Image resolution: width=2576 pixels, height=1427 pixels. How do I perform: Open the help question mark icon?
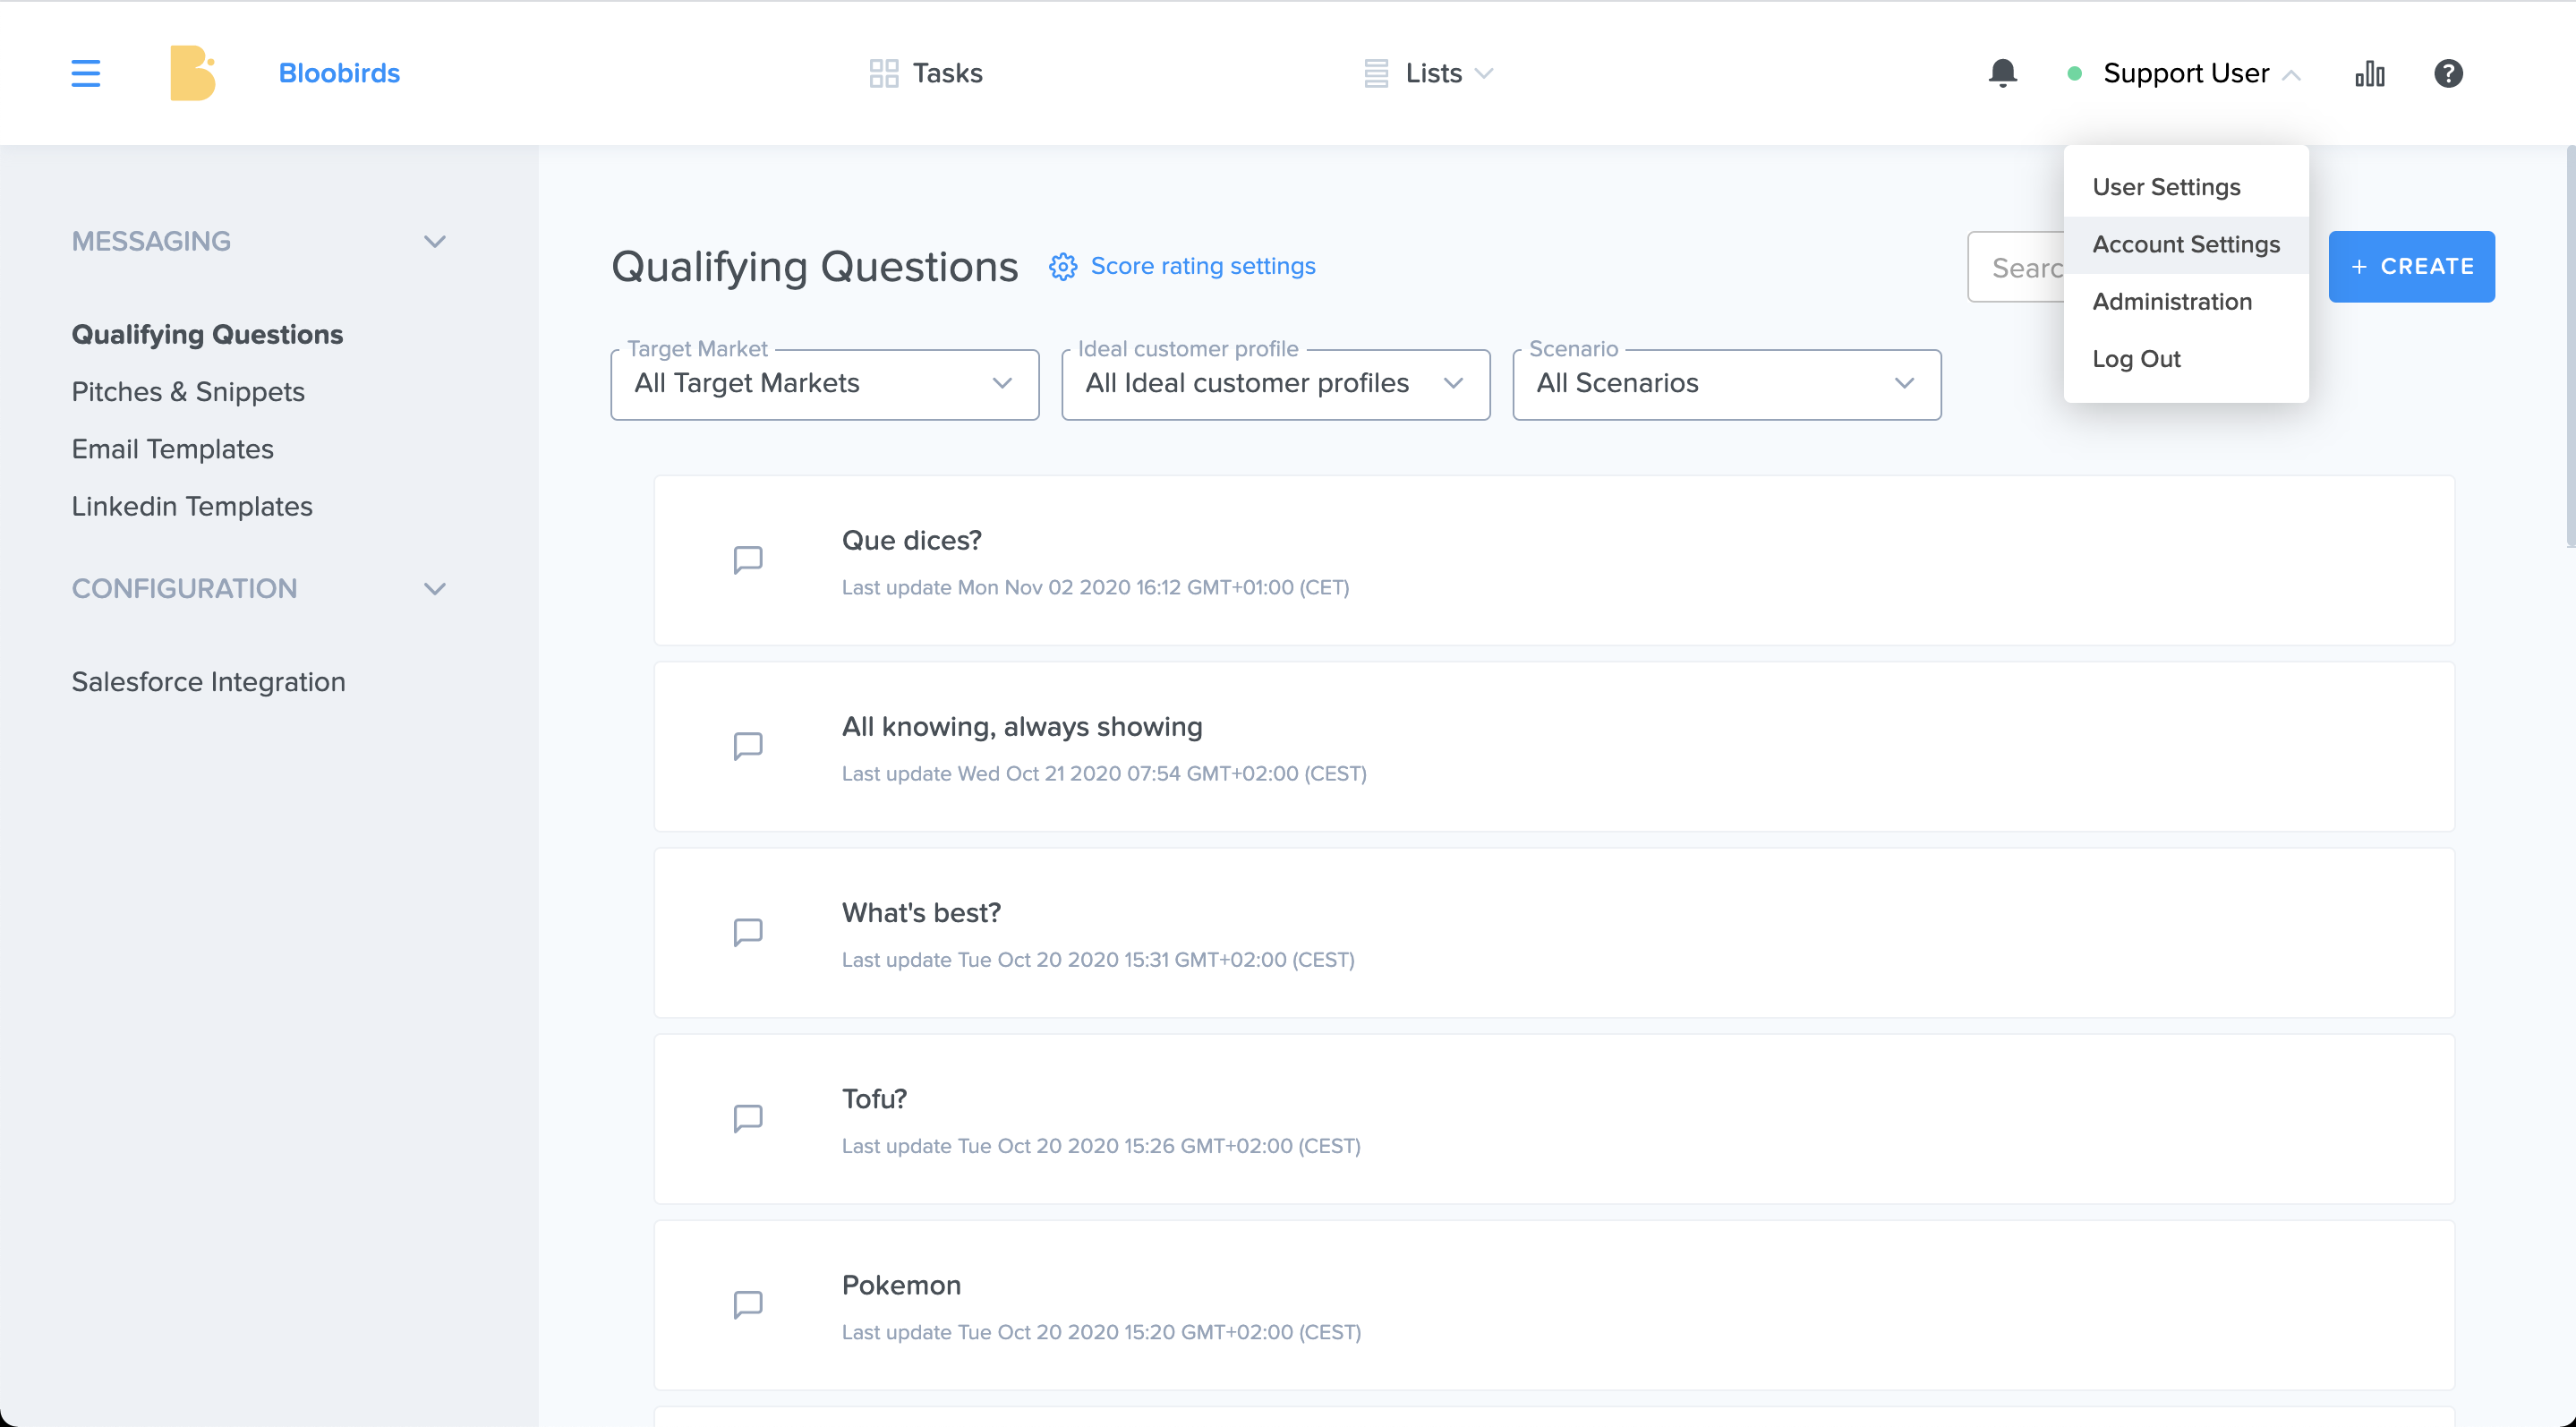tap(2447, 73)
